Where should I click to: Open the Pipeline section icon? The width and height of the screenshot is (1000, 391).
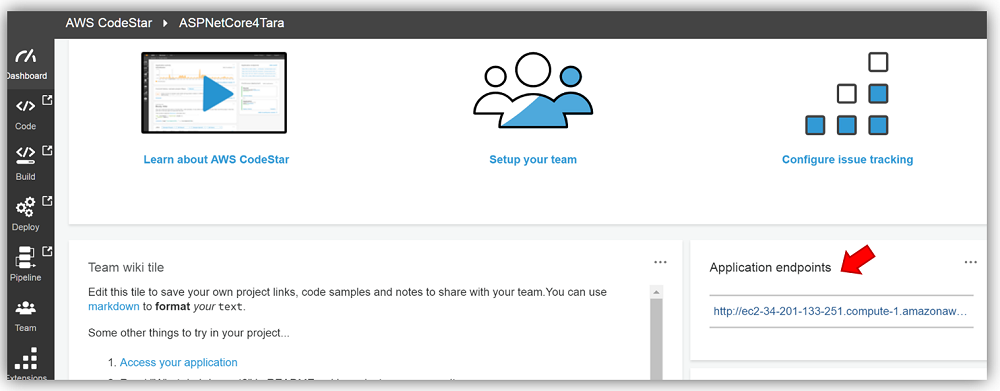pos(26,257)
